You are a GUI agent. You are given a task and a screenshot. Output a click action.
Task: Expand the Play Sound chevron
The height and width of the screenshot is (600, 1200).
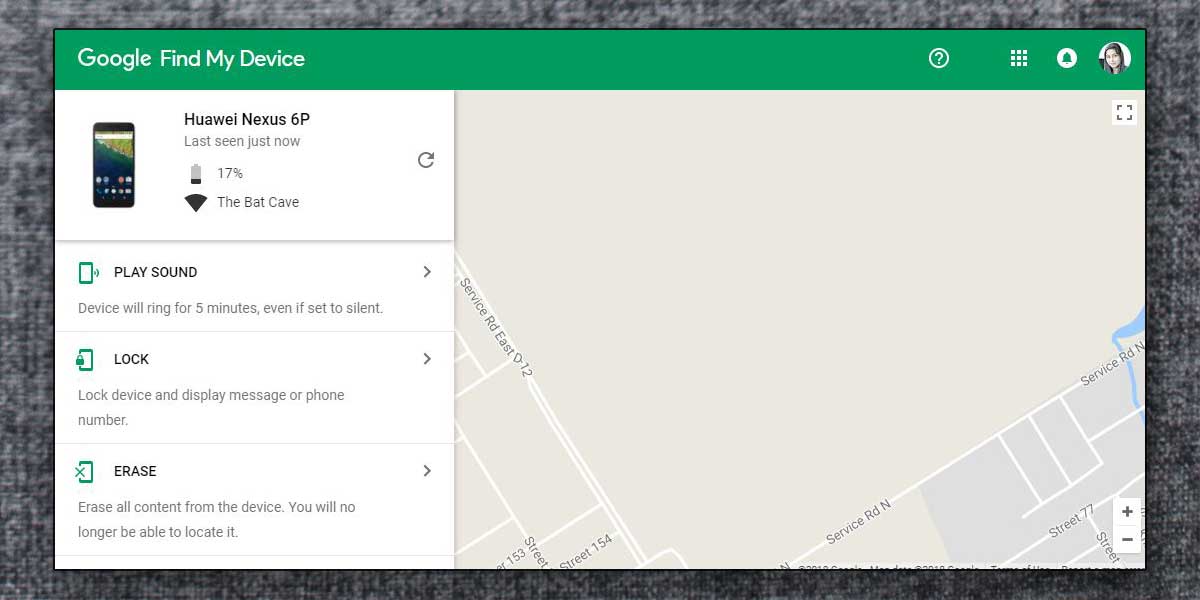(x=427, y=272)
